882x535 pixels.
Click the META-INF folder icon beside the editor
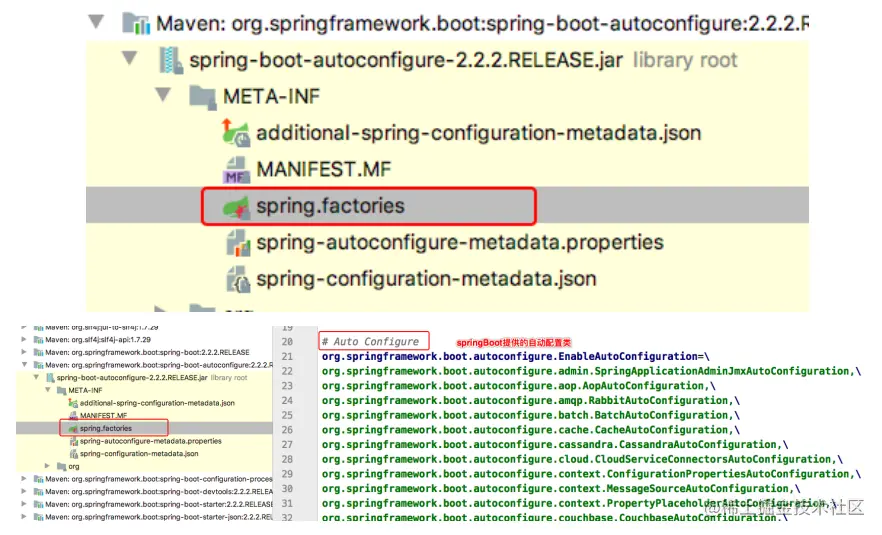click(61, 390)
